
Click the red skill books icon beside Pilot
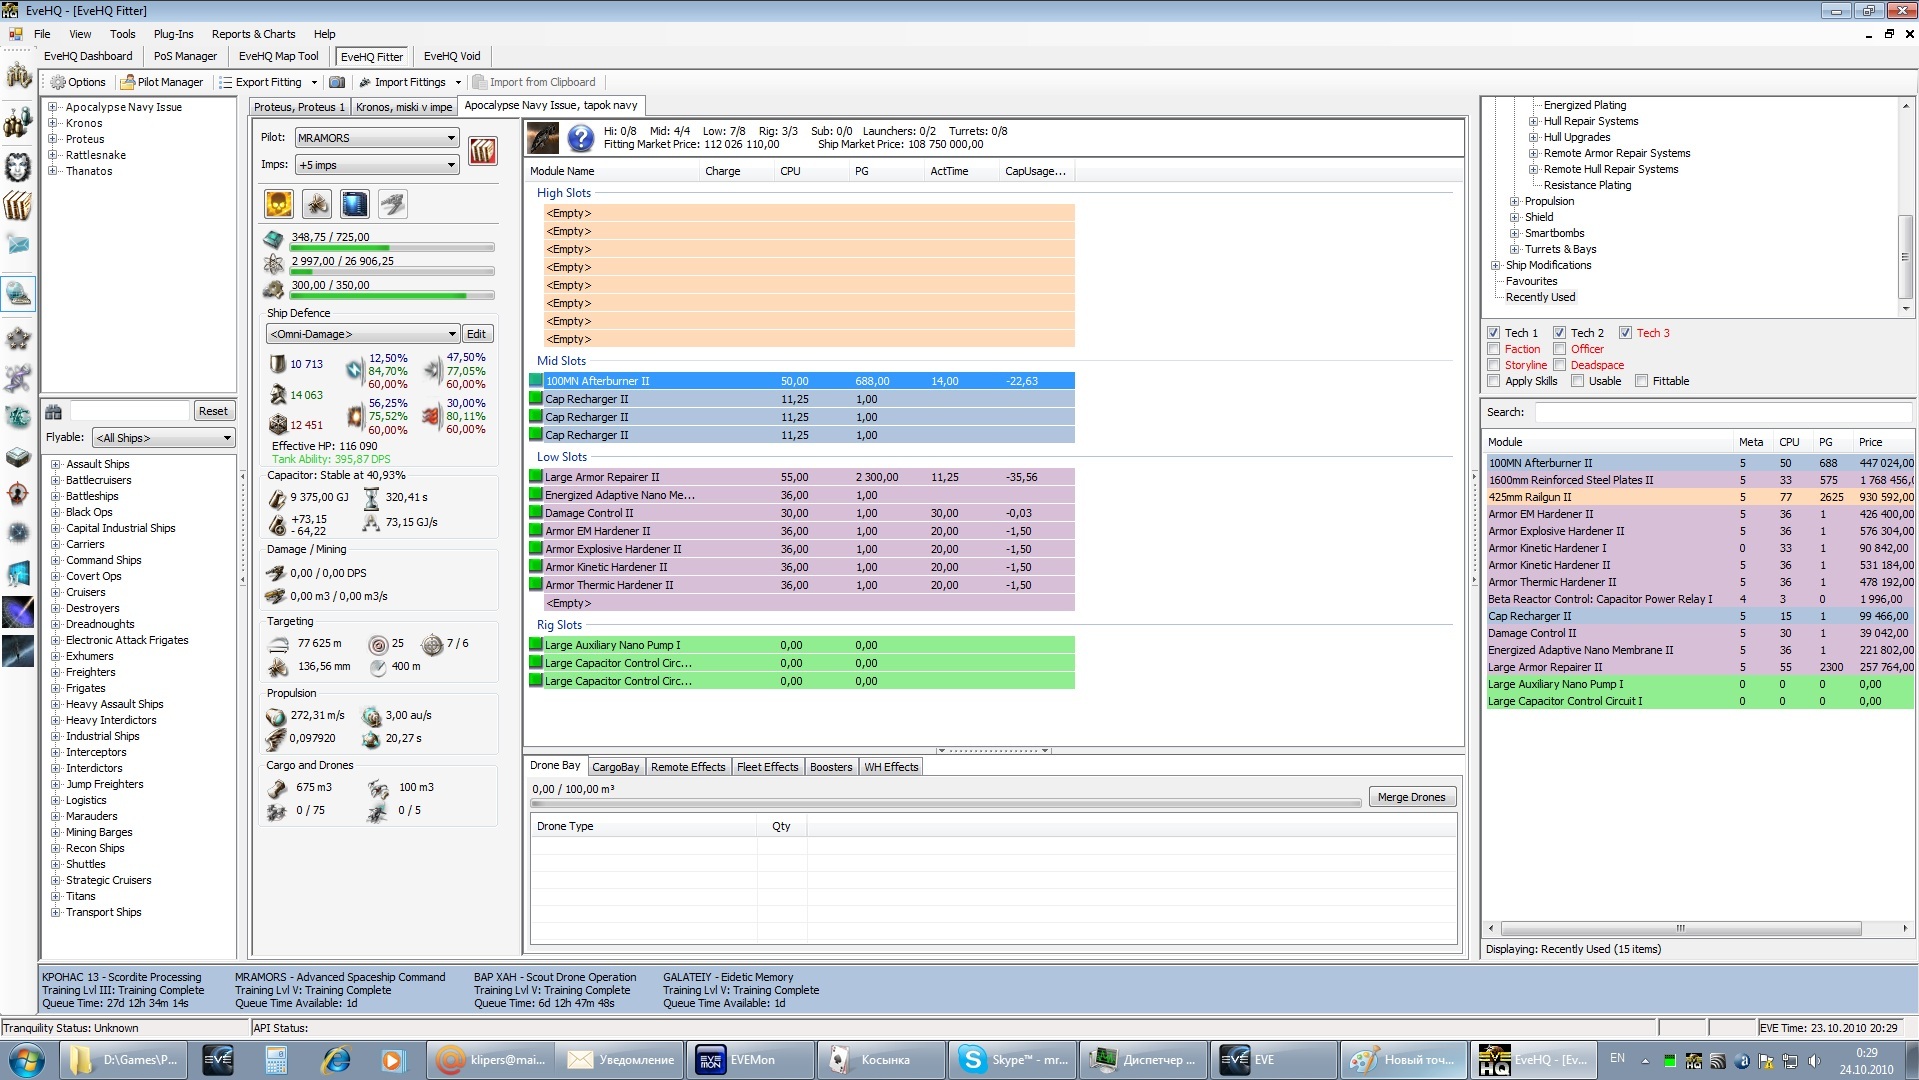point(483,152)
